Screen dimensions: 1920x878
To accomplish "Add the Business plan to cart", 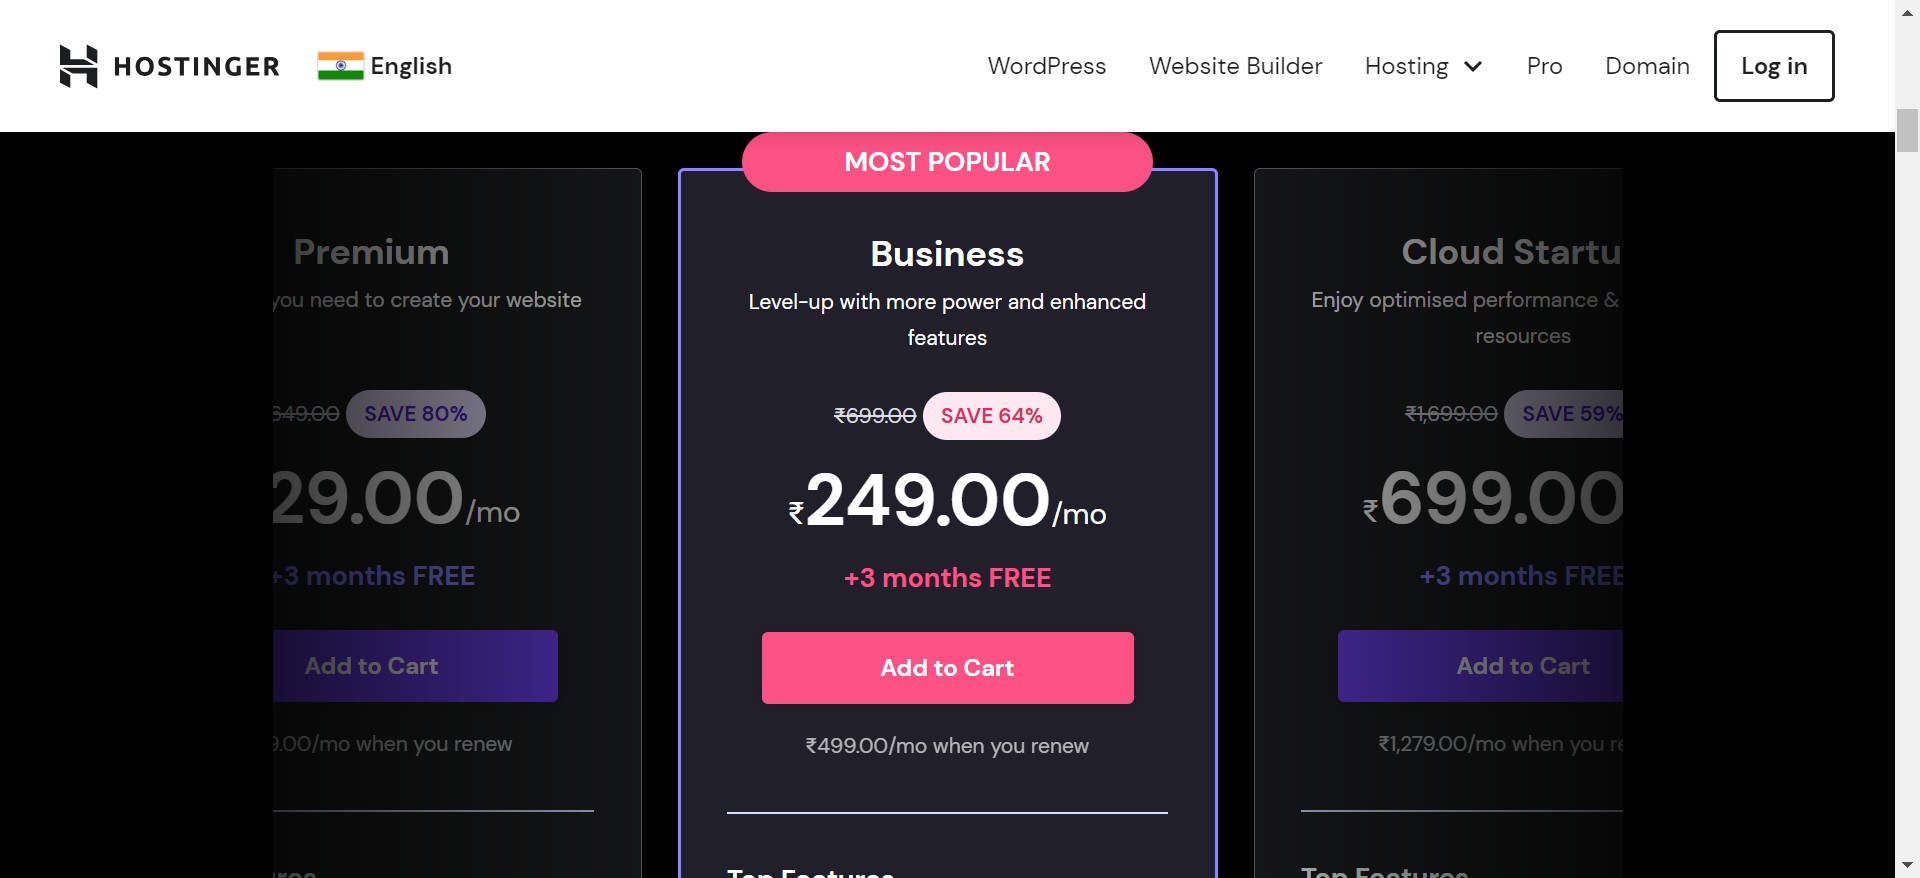I will point(947,668).
